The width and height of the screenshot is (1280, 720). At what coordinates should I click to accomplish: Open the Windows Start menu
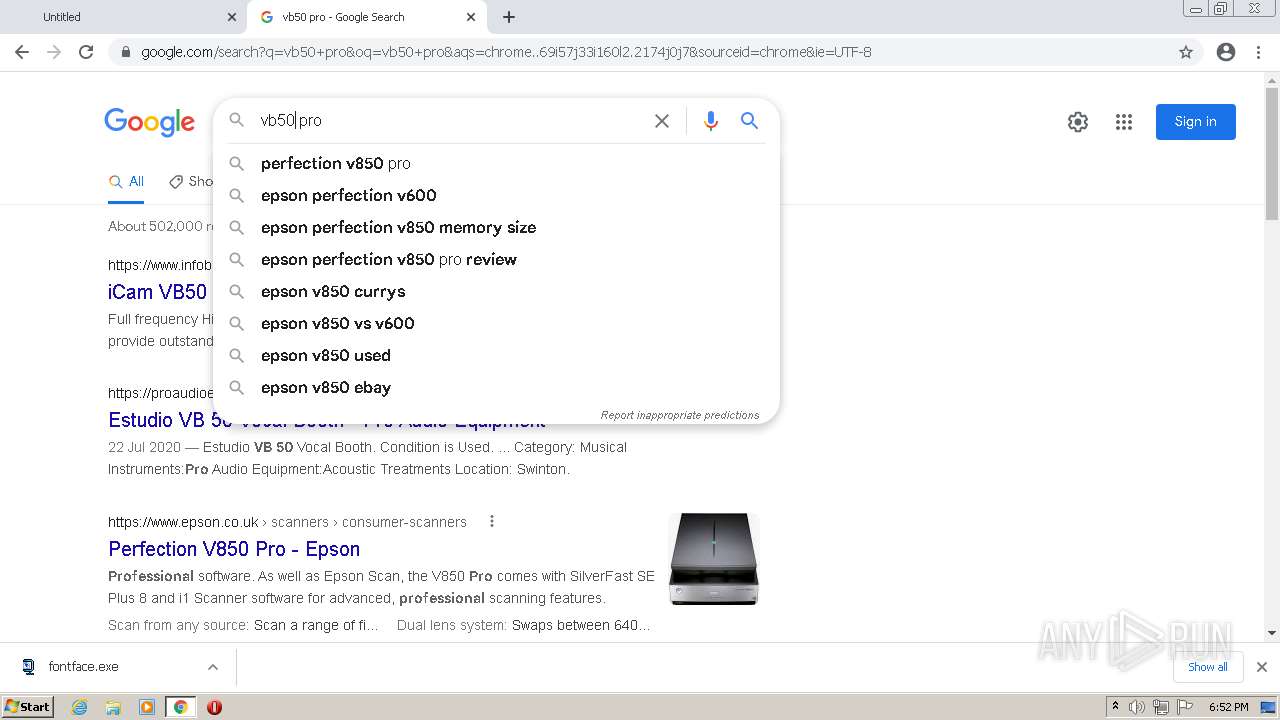click(28, 706)
